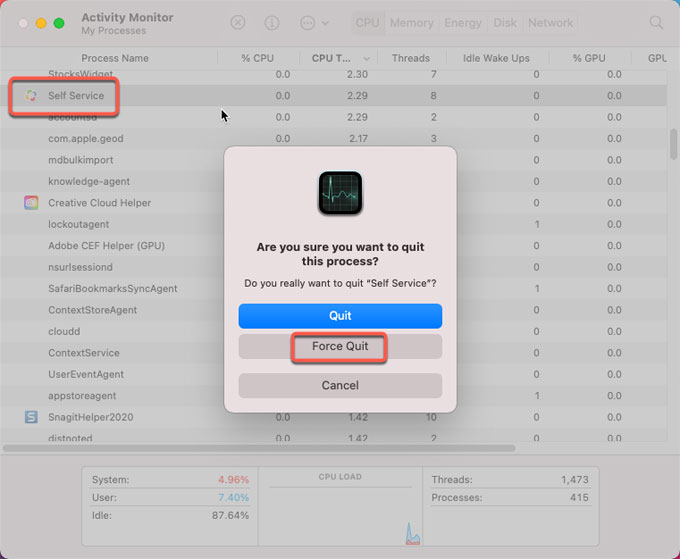Click the Force Quit button
The height and width of the screenshot is (559, 680).
click(x=340, y=346)
